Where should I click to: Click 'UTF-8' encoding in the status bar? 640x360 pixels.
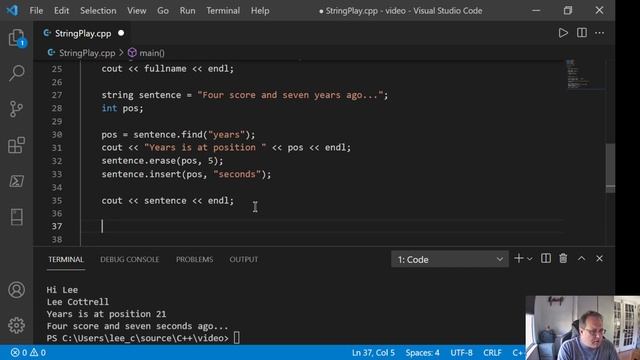coord(461,353)
